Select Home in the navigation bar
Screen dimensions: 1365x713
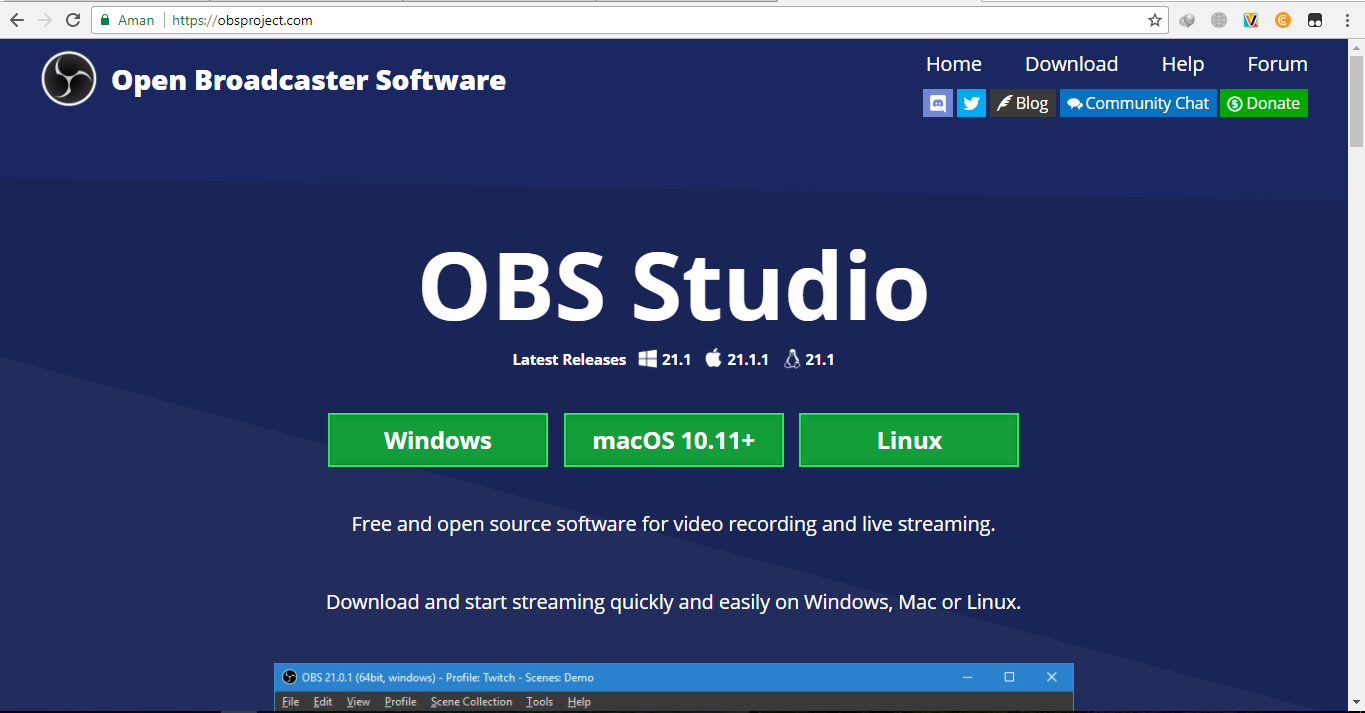[x=953, y=63]
